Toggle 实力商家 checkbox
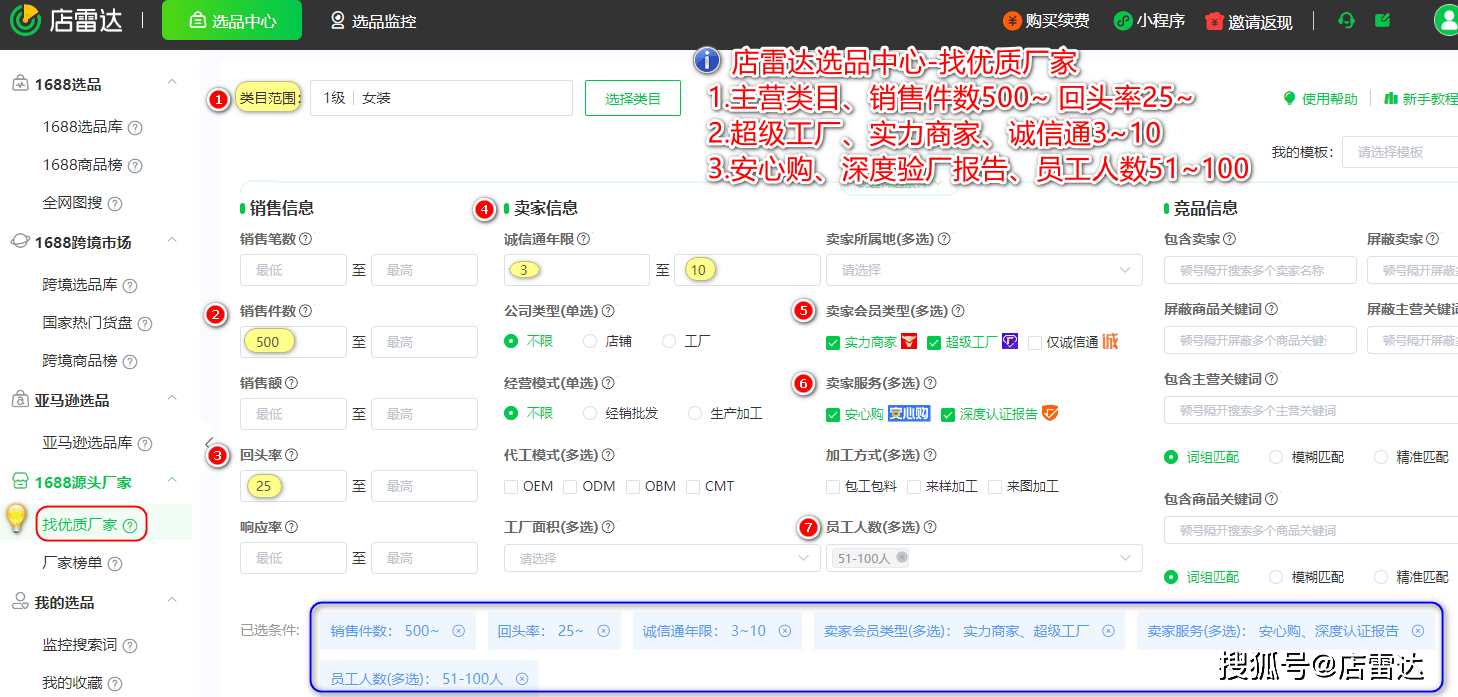 [833, 343]
